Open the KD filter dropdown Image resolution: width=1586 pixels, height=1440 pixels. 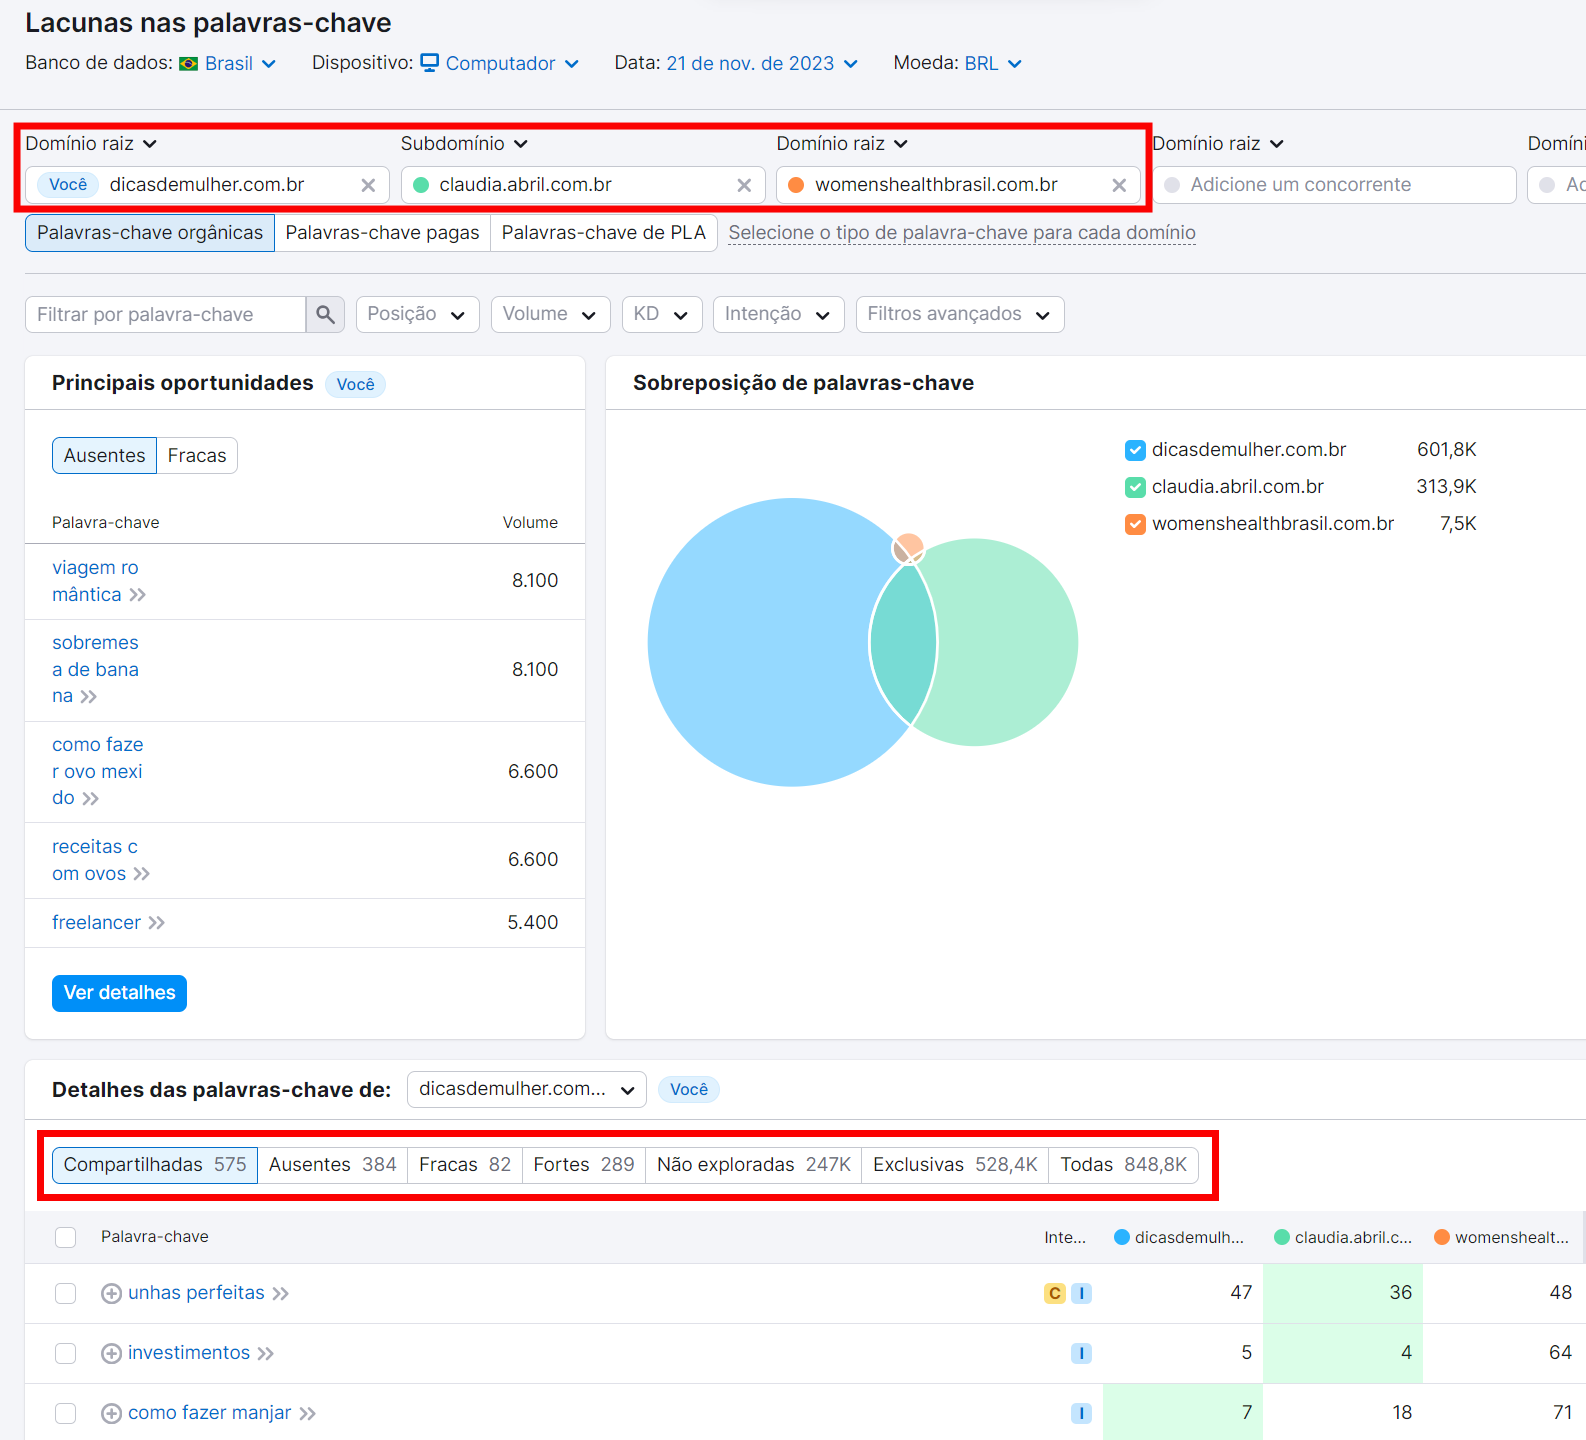(662, 314)
